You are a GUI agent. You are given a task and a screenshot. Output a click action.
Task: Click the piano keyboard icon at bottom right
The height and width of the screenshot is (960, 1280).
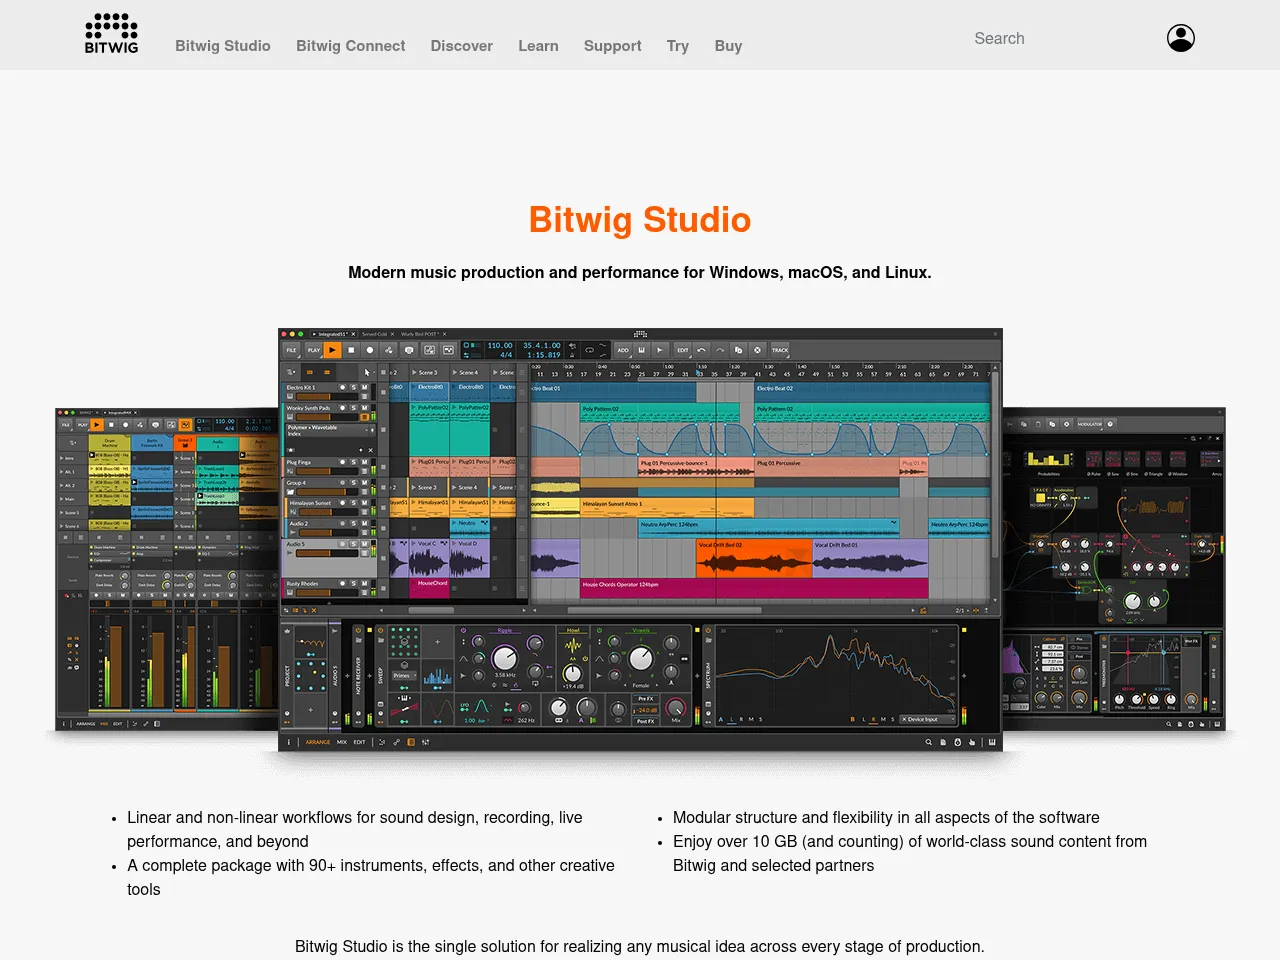(990, 742)
